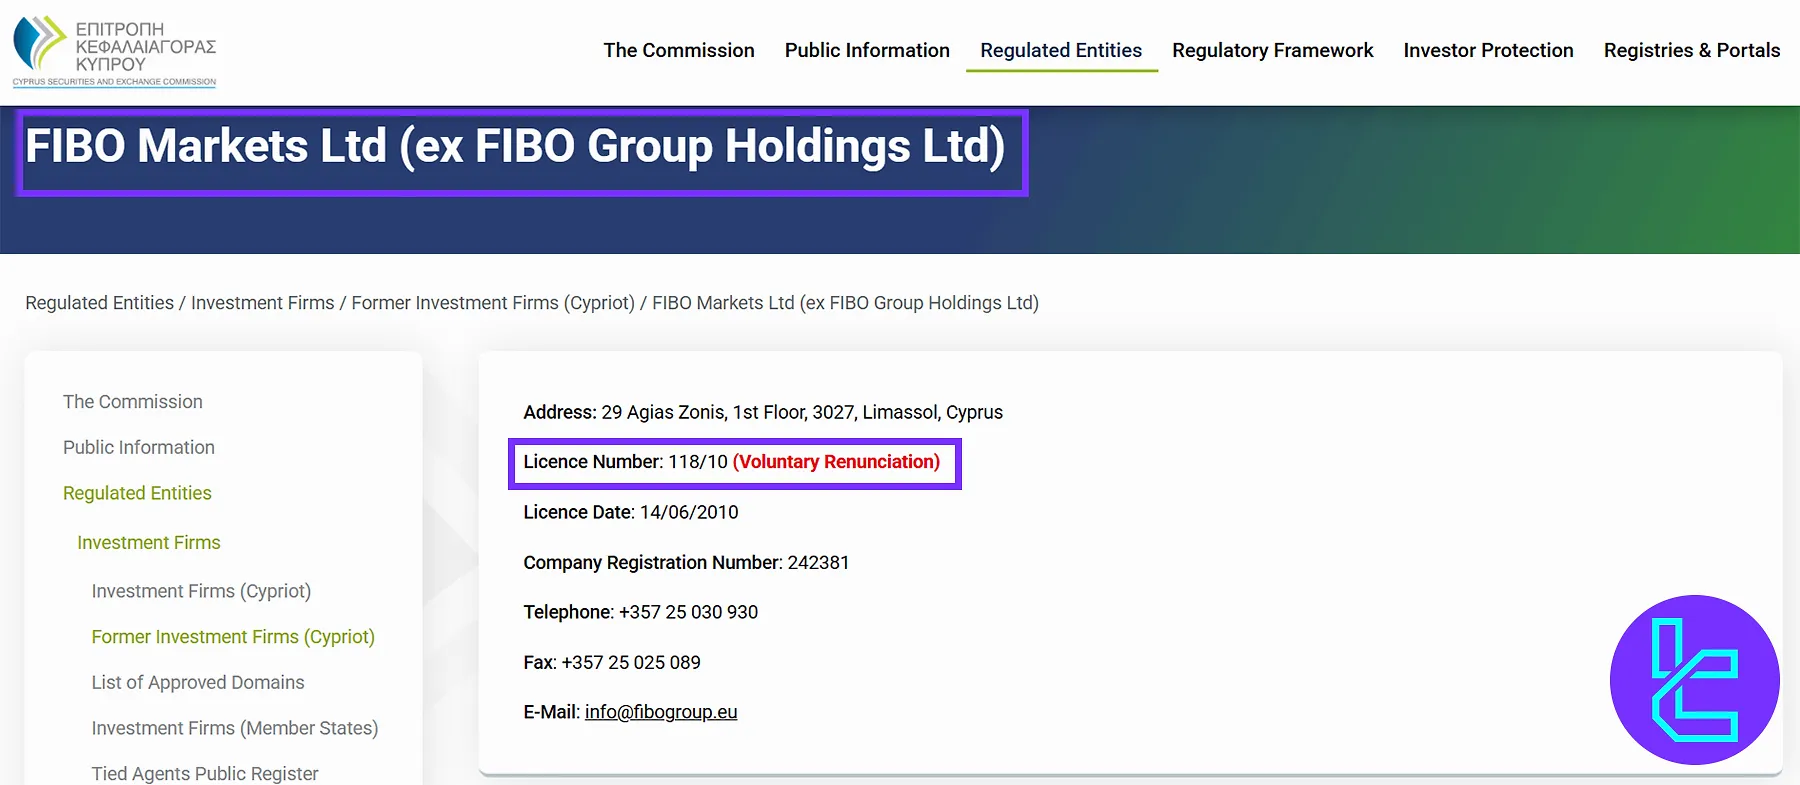This screenshot has height=785, width=1800.
Task: Select The Commission in sidebar
Action: [133, 402]
